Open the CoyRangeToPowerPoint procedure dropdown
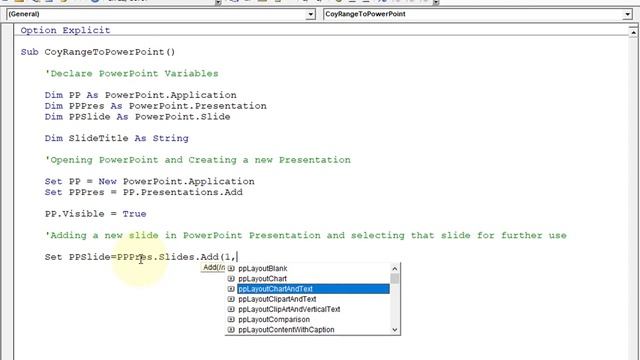Viewport: 640px width, 360px height. click(x=627, y=14)
